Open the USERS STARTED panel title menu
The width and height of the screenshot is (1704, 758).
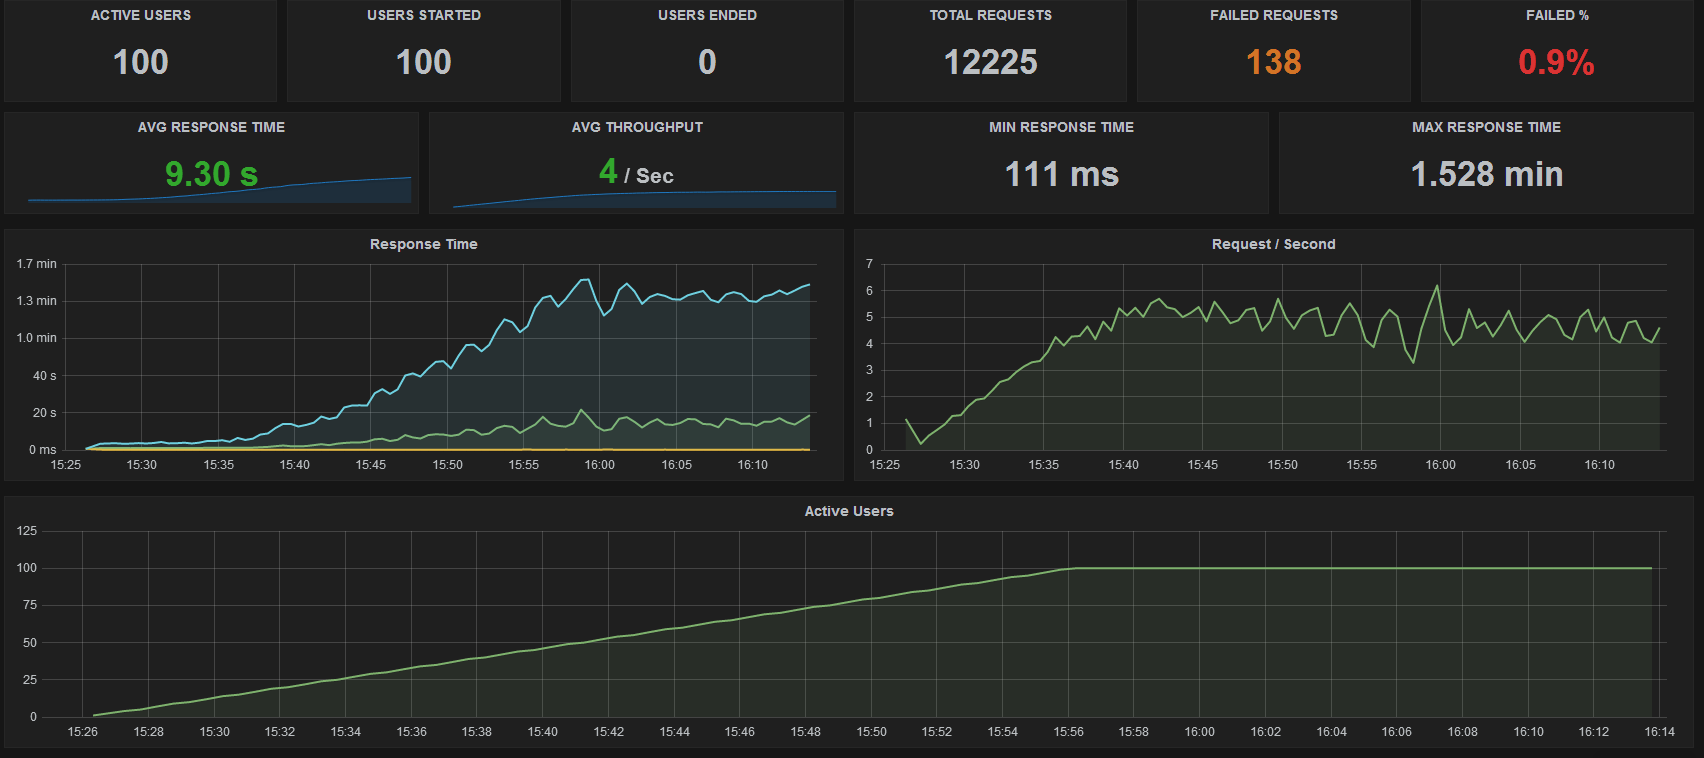[x=423, y=15]
